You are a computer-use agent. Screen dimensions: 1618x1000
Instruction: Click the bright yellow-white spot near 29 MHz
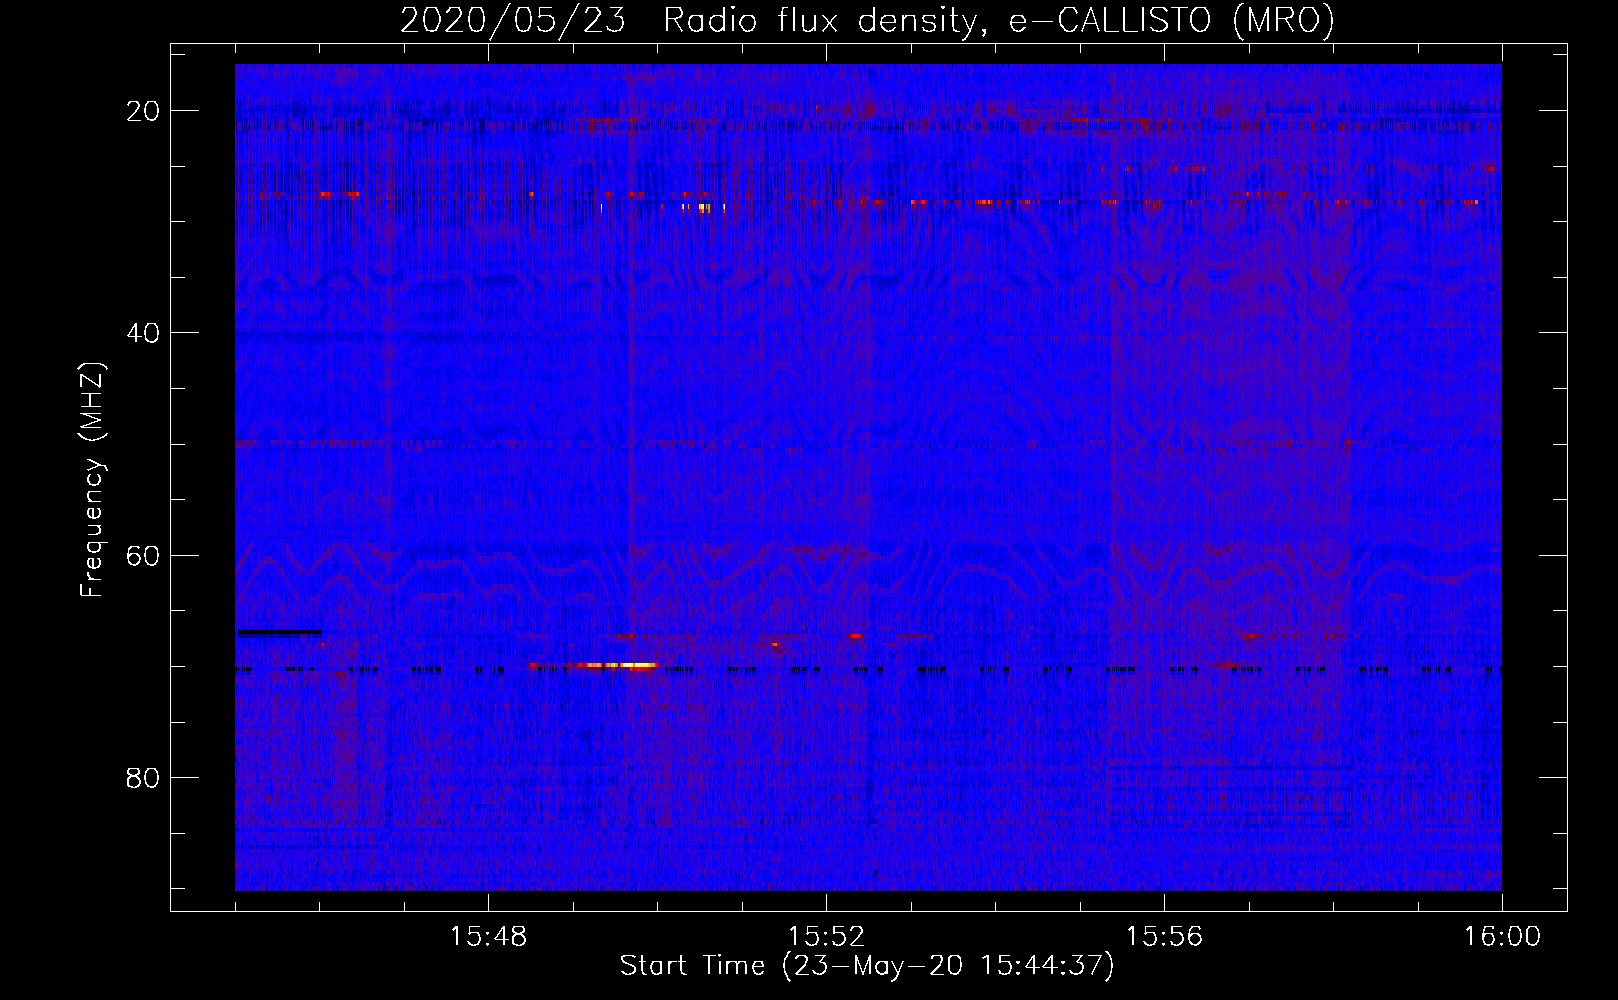coord(703,208)
